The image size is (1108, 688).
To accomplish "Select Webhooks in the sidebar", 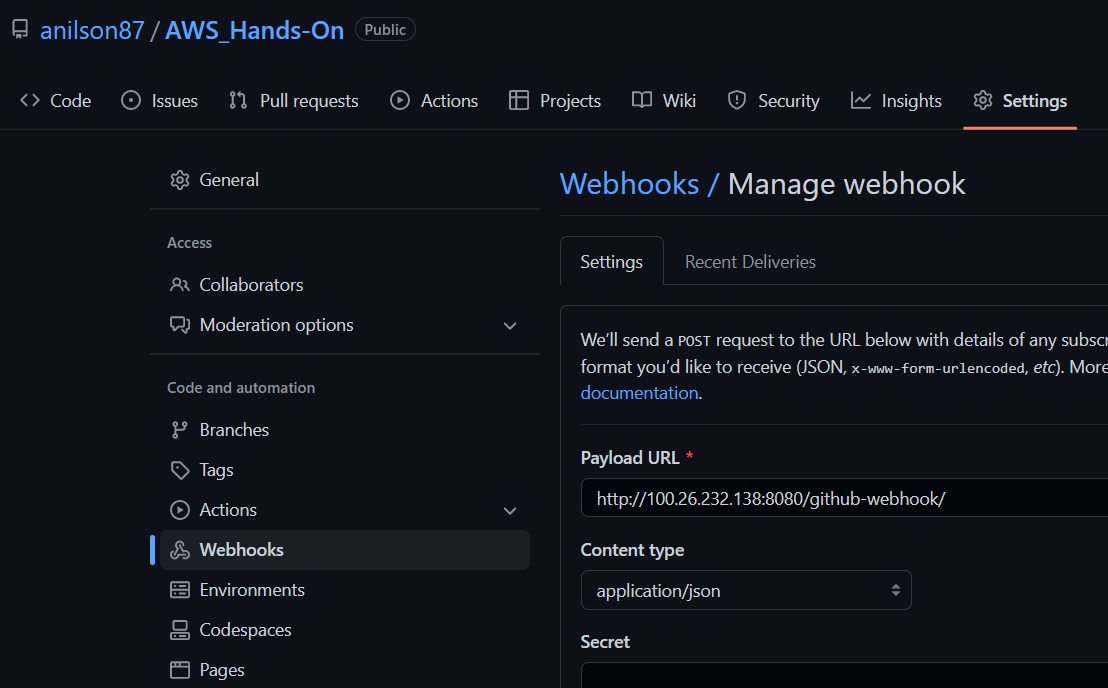I will point(345,550).
